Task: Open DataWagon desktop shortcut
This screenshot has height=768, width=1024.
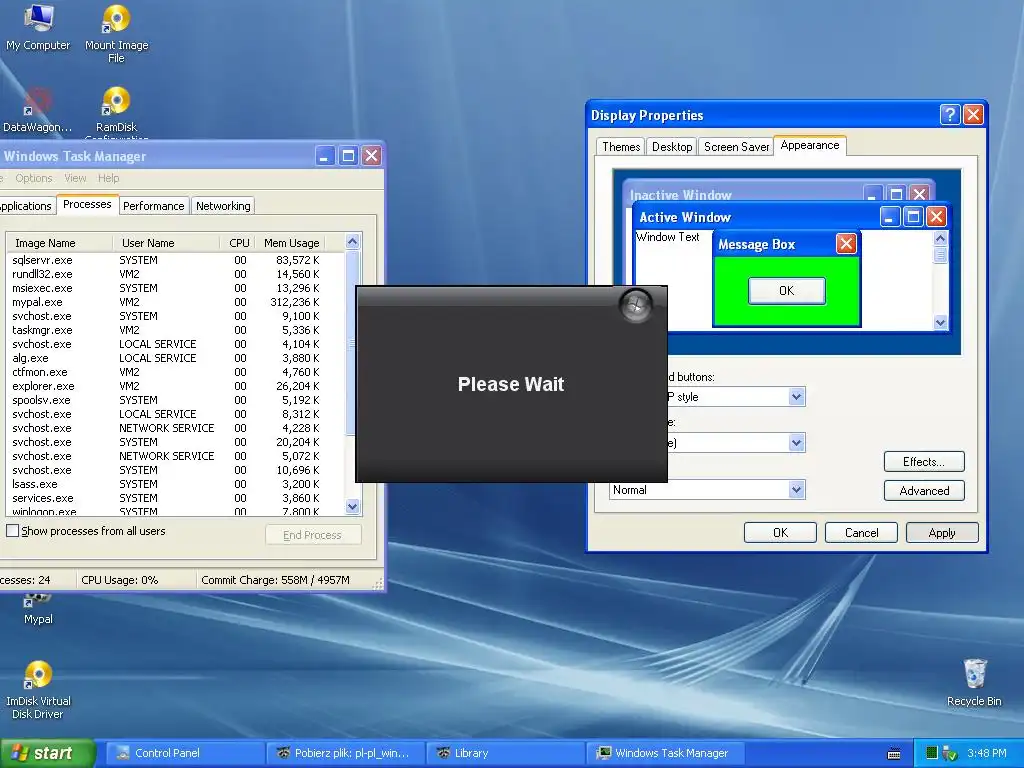Action: click(37, 110)
